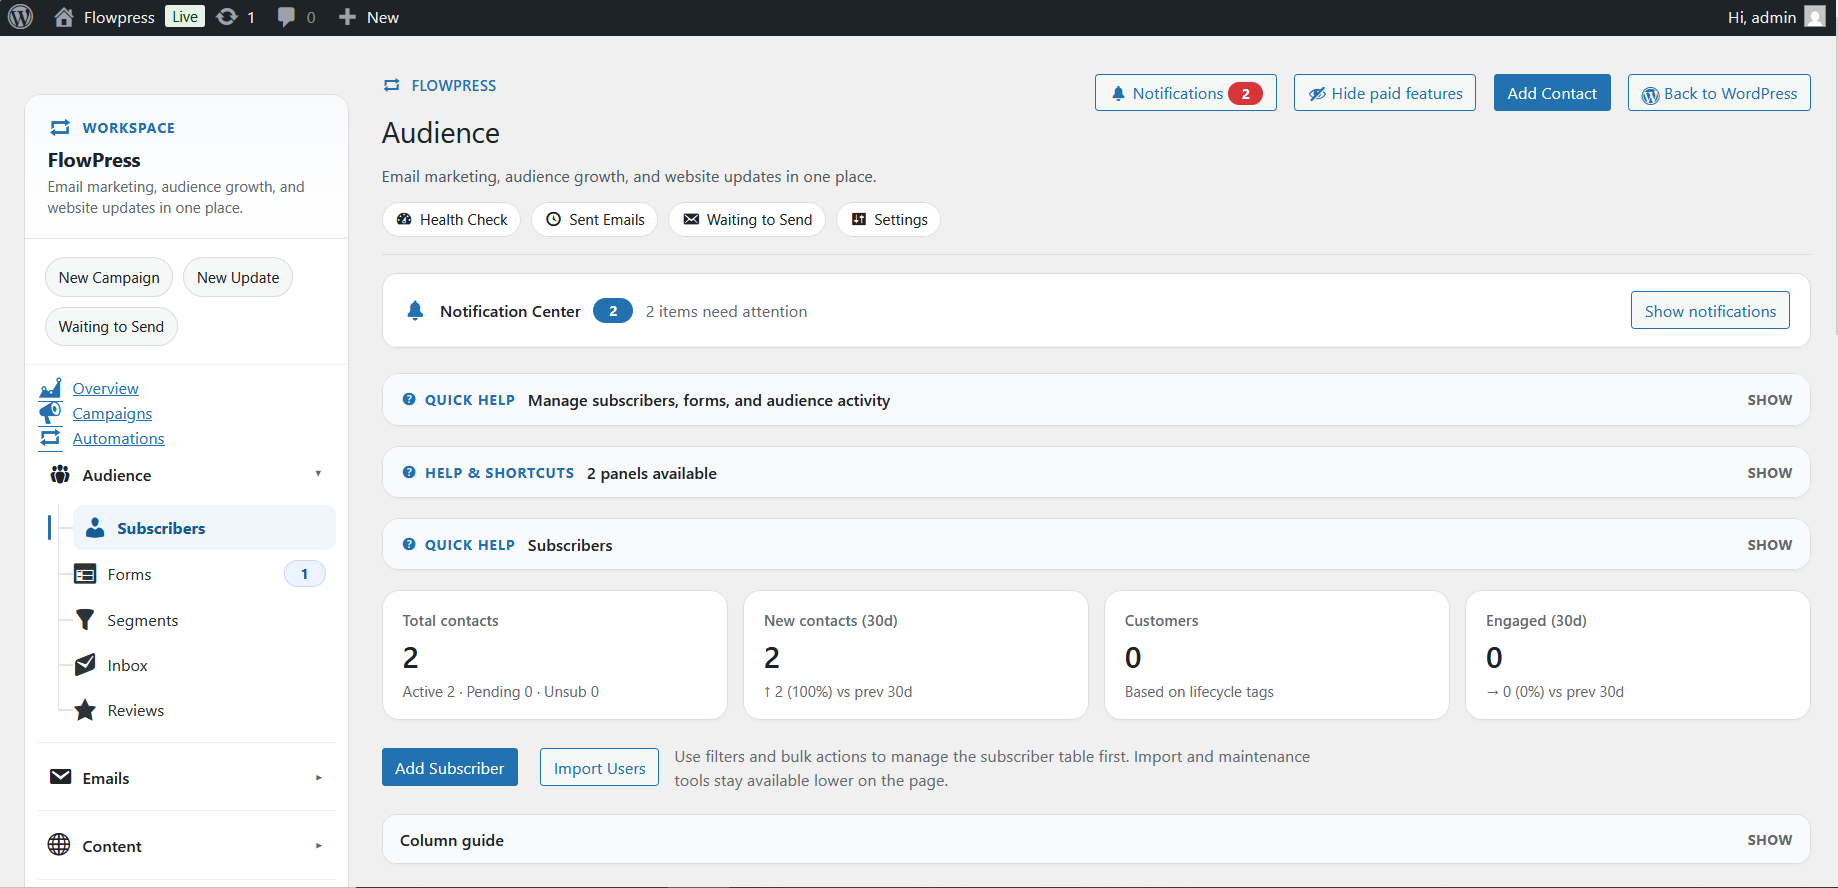
Task: Click the Inbox envelope-check icon
Action: 85,665
